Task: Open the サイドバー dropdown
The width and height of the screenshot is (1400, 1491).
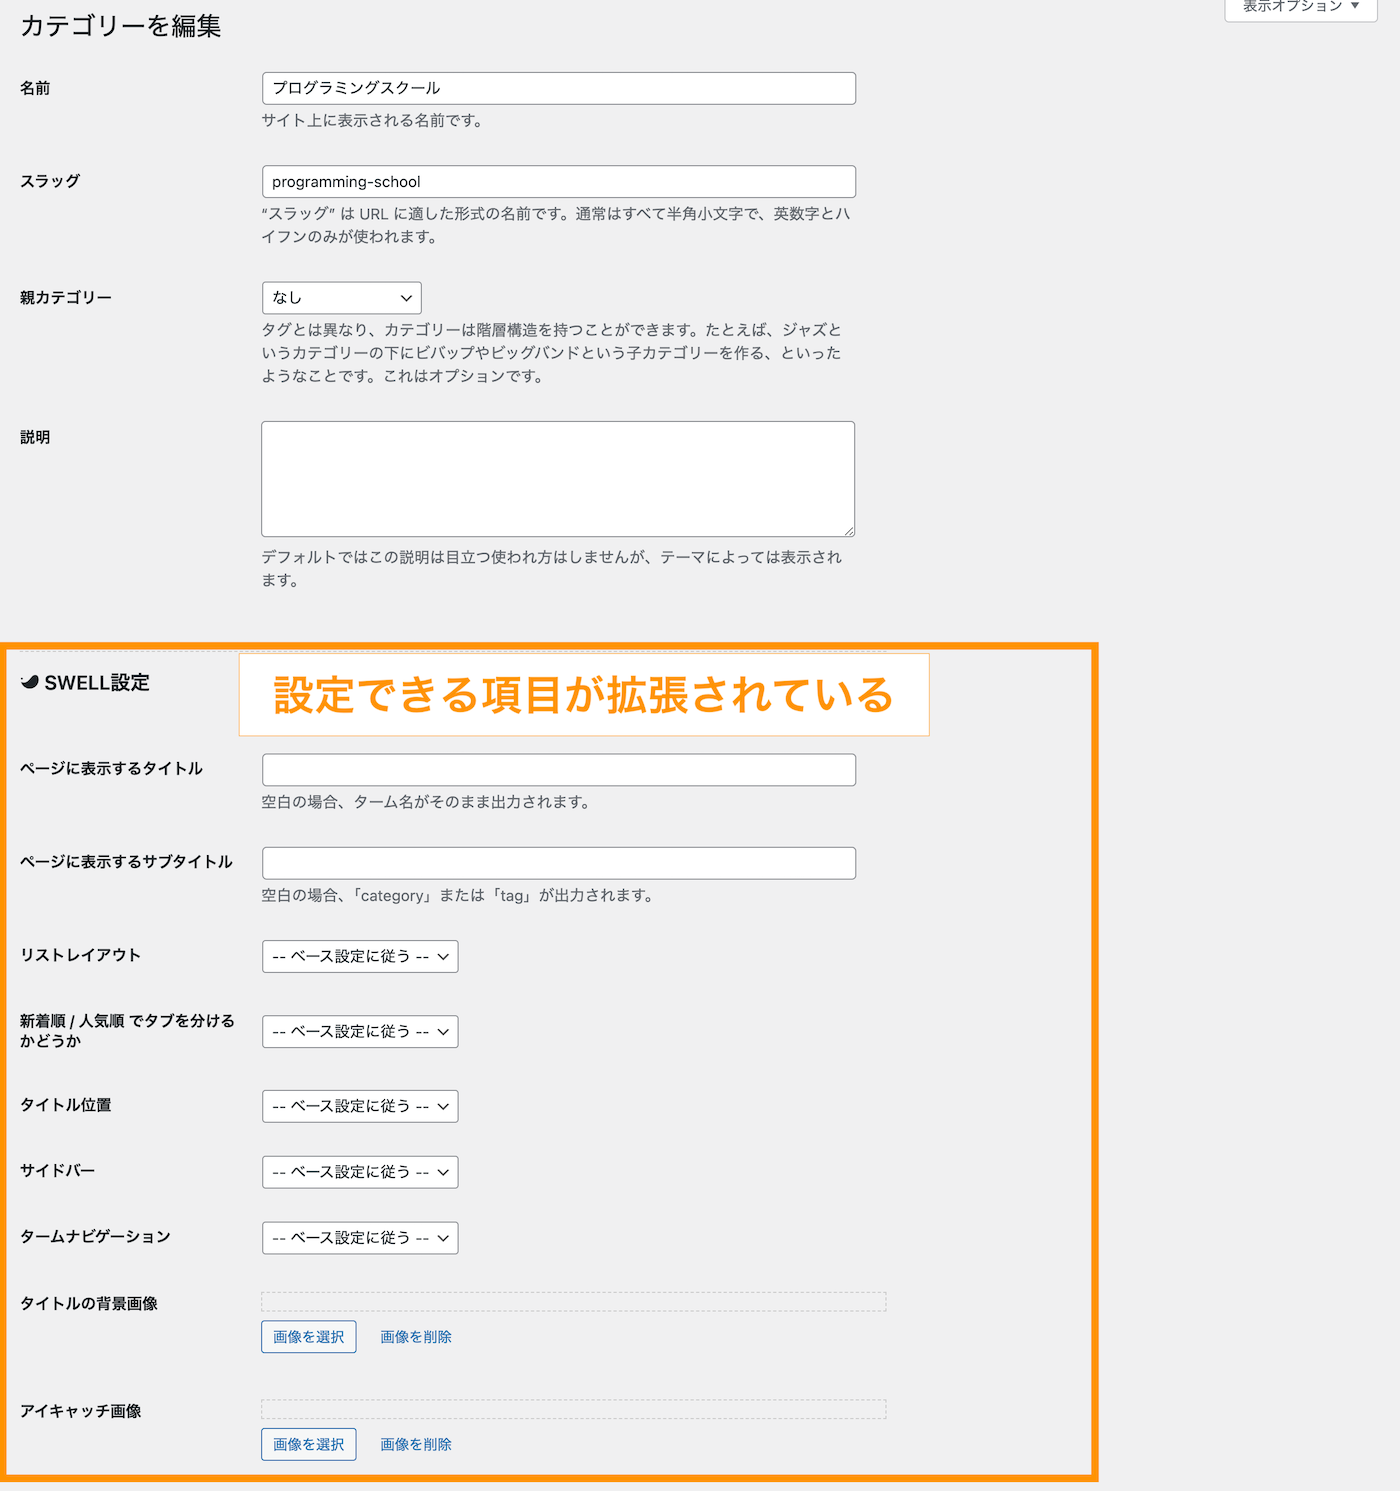Action: [360, 1172]
